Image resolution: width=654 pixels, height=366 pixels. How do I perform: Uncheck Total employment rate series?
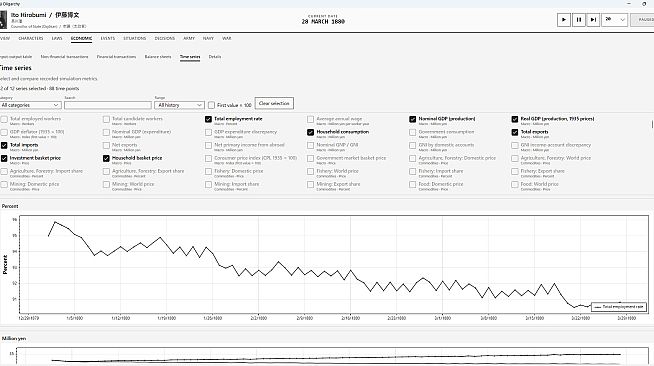(209, 120)
